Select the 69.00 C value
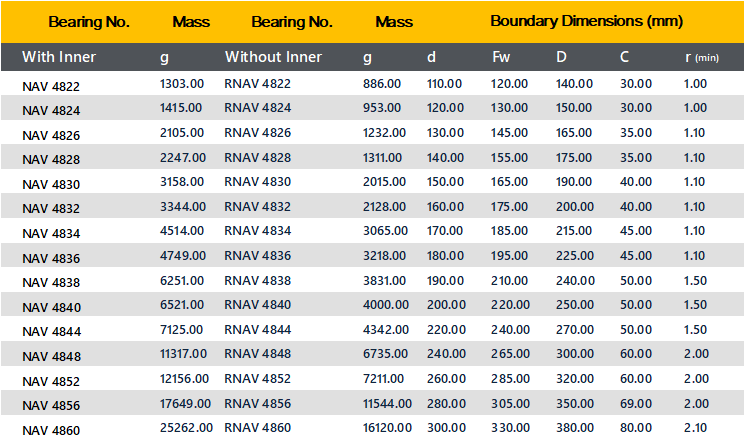The height and width of the screenshot is (440, 744). [x=635, y=403]
